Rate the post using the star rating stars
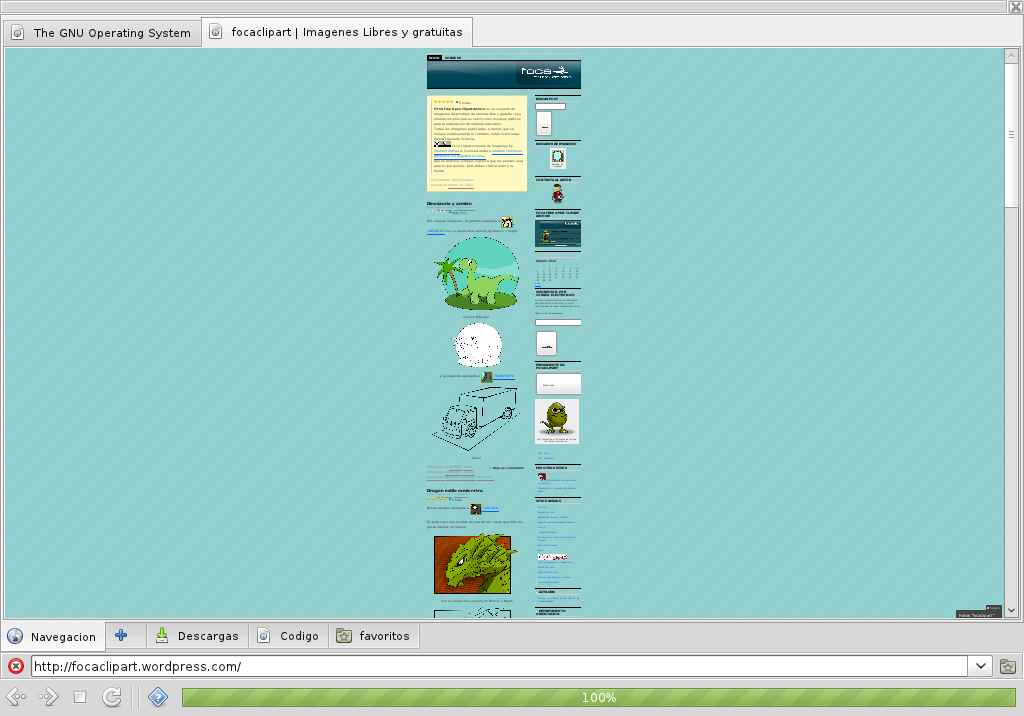 click(443, 101)
